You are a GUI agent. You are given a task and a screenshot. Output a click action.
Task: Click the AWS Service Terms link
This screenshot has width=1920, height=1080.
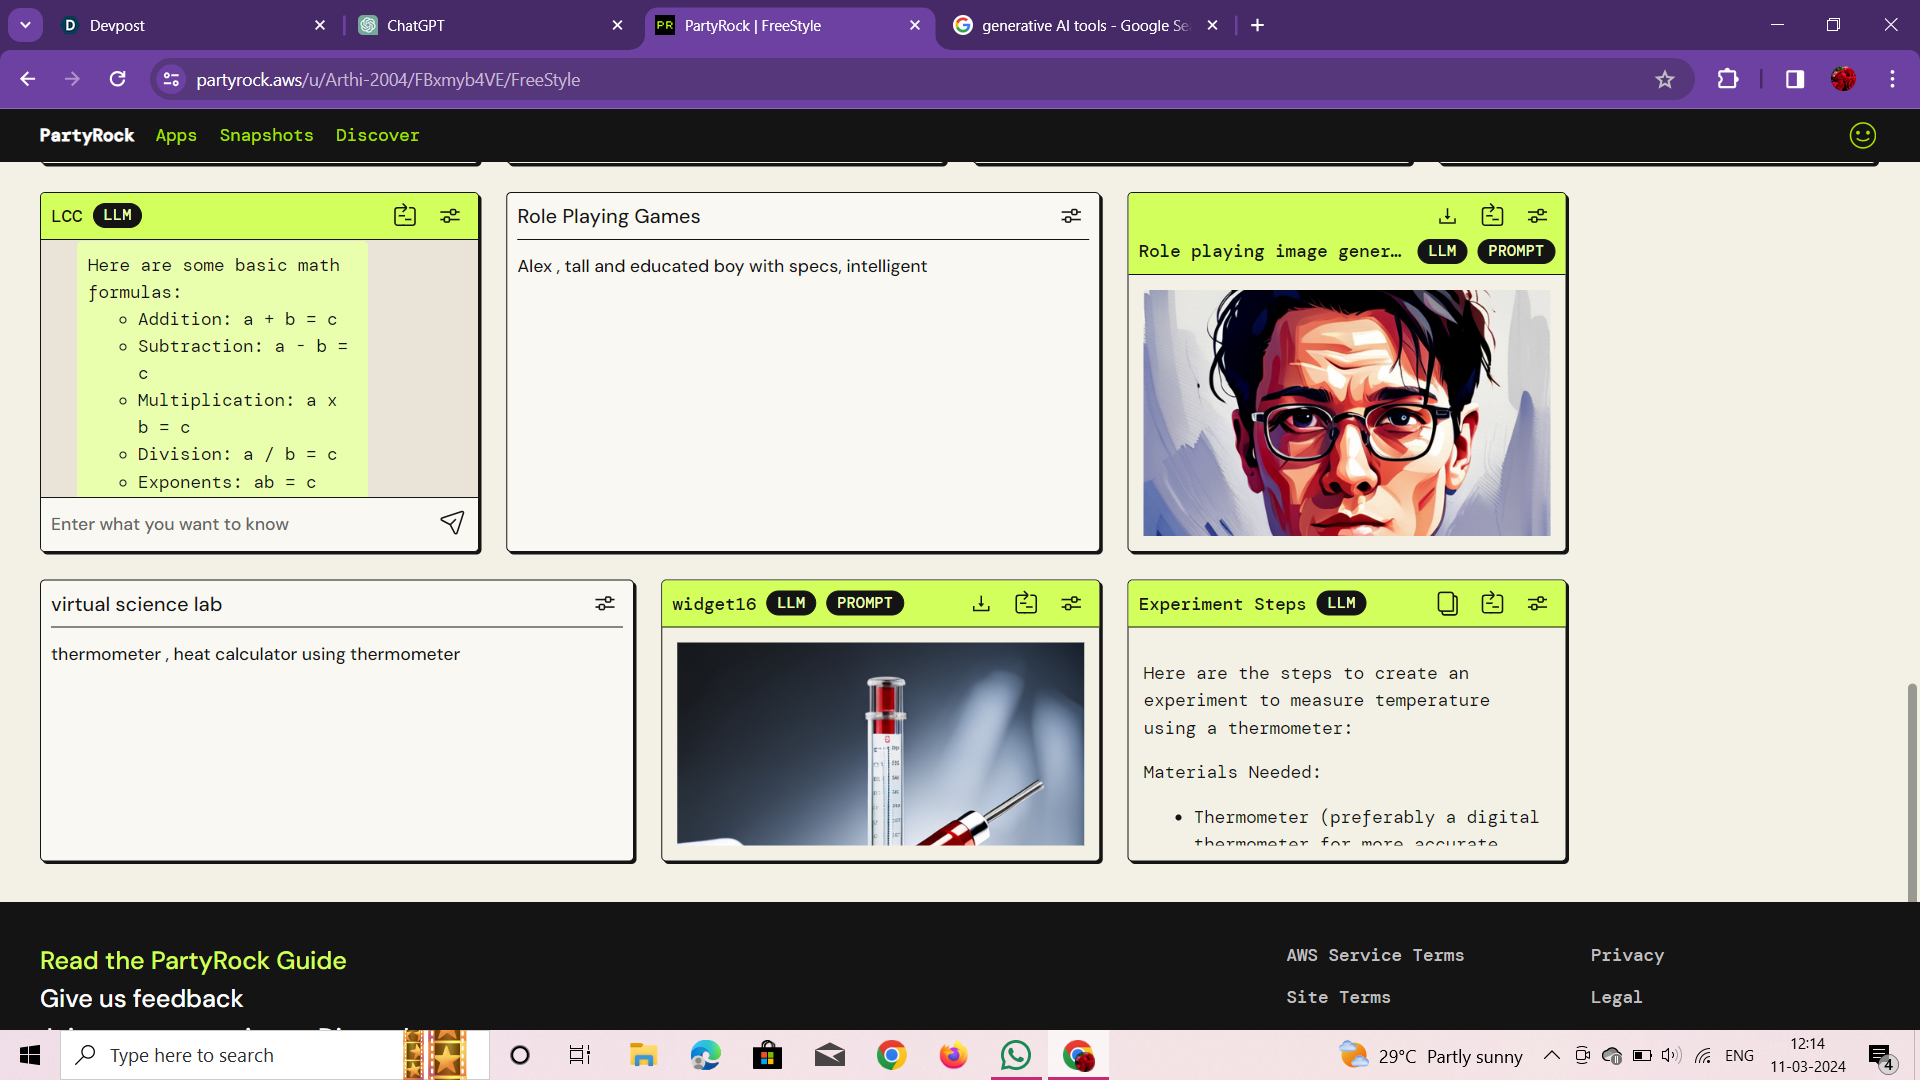click(1375, 955)
